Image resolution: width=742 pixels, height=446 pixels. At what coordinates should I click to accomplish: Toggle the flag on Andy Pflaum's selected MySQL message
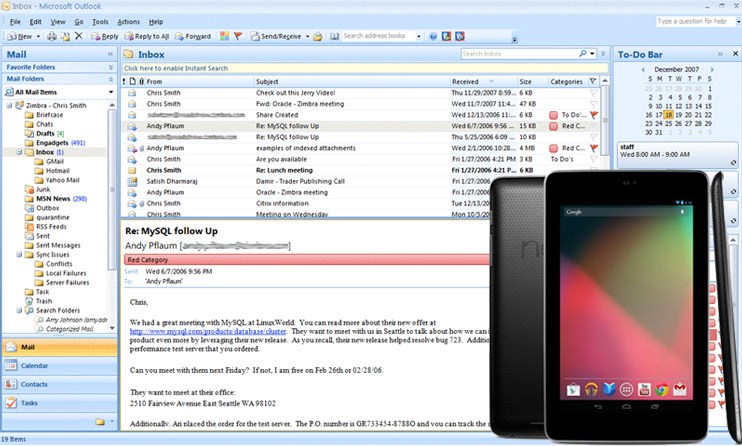coord(594,126)
